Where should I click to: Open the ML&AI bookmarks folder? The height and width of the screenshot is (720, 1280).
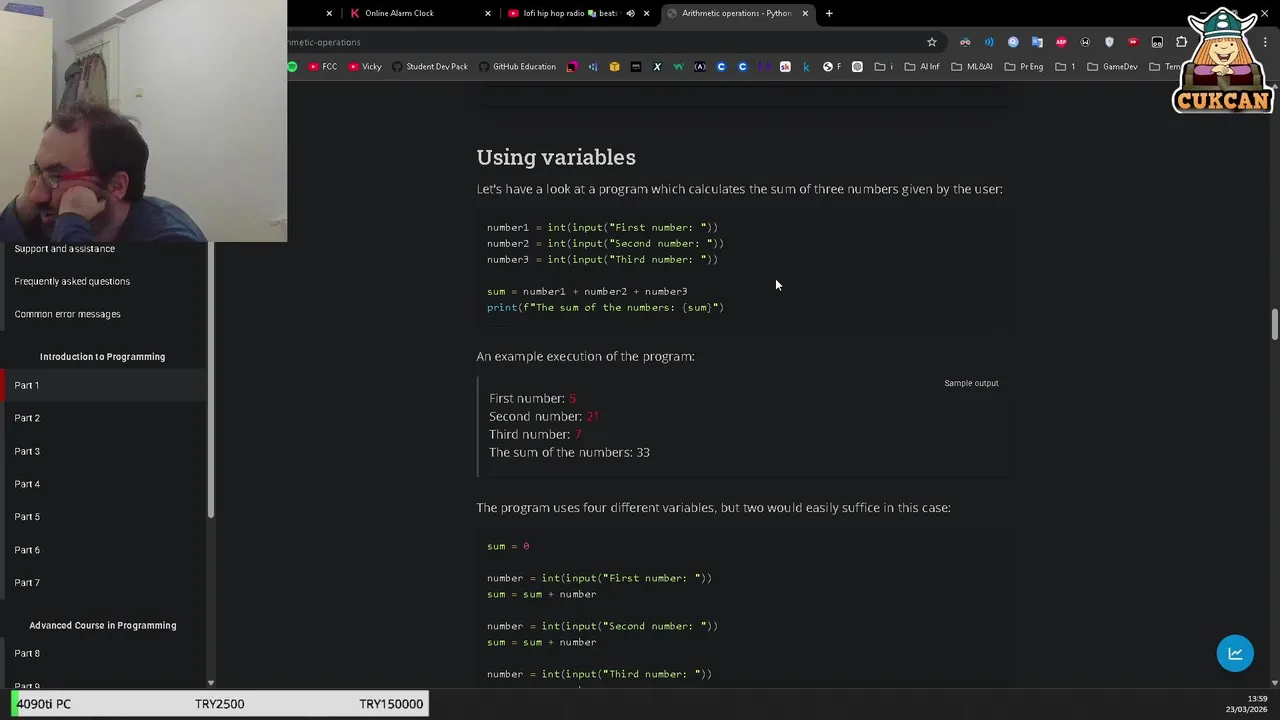[972, 67]
